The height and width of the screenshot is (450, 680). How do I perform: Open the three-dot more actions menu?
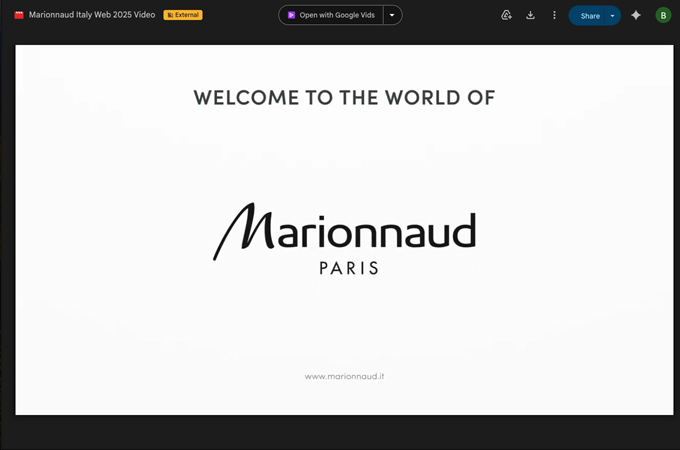(x=554, y=15)
